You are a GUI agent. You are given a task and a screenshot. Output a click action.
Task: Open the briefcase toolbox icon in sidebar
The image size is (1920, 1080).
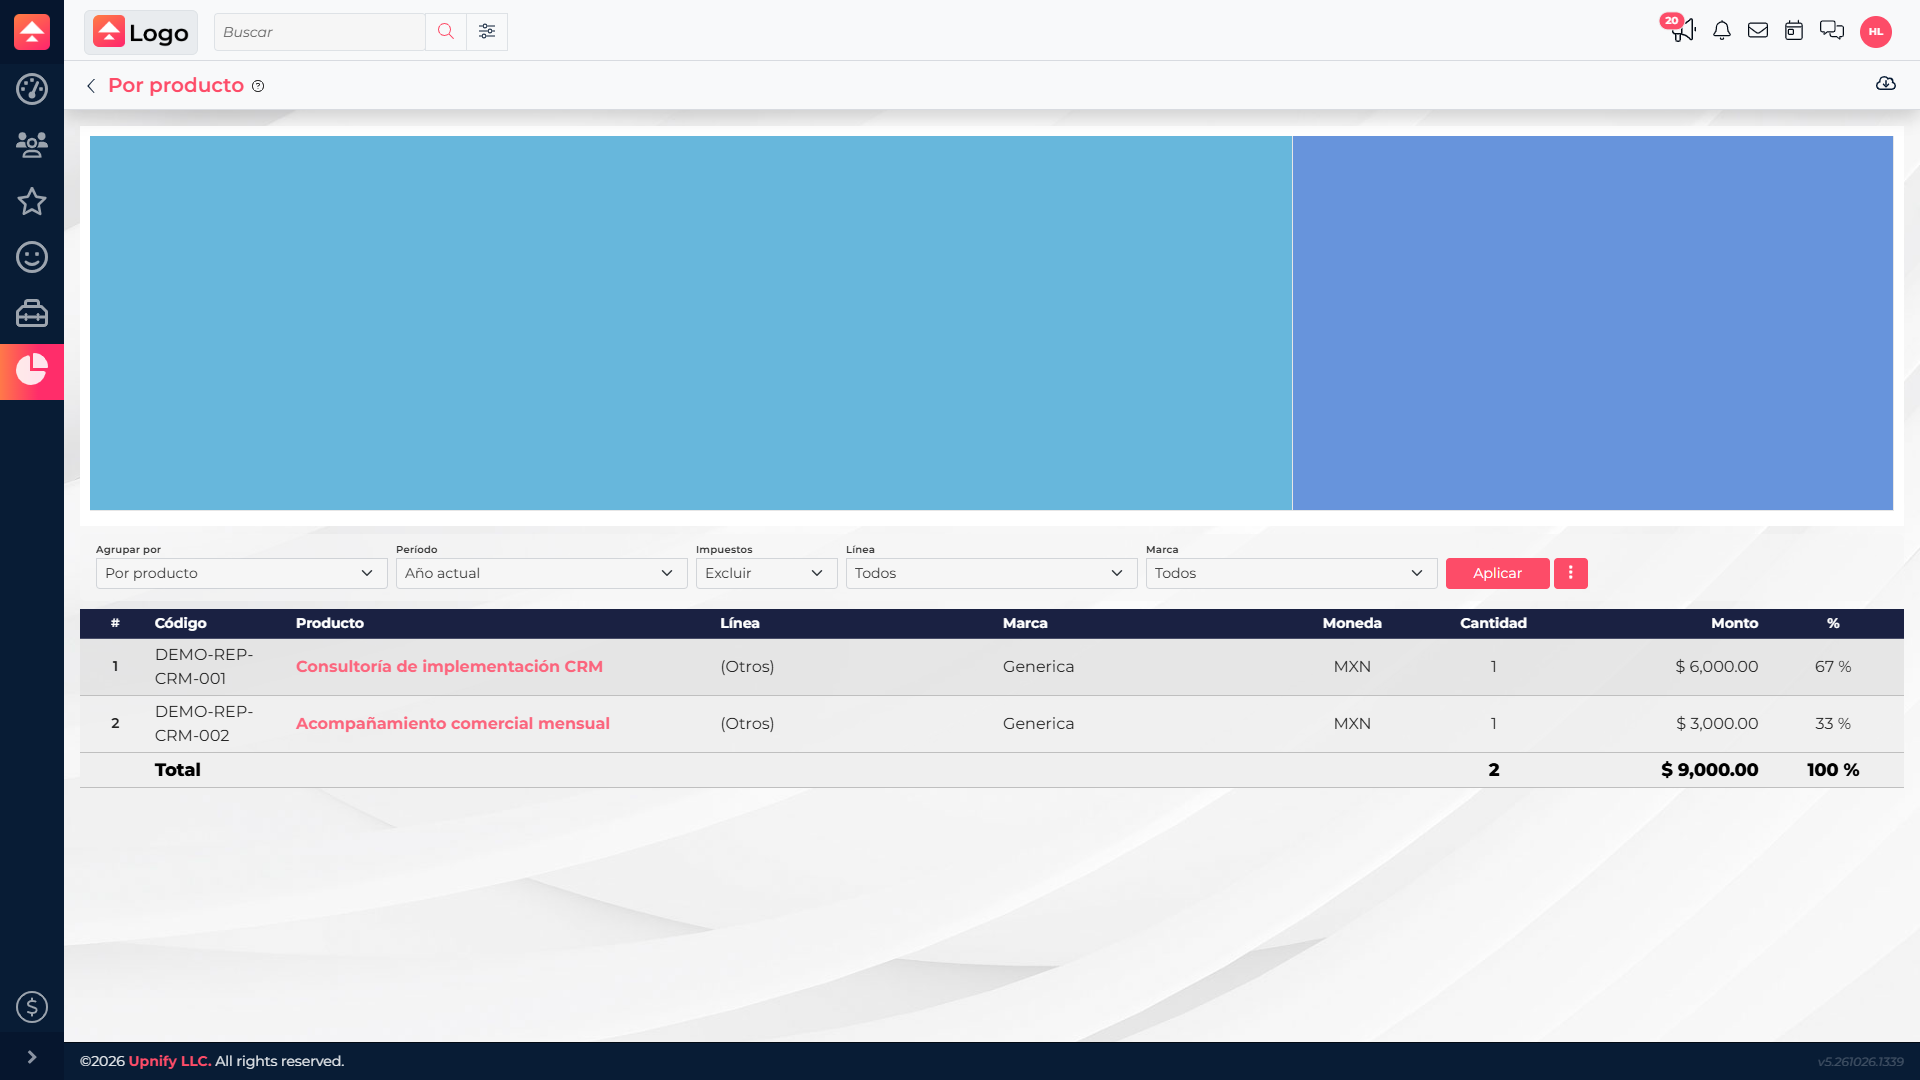(x=32, y=313)
